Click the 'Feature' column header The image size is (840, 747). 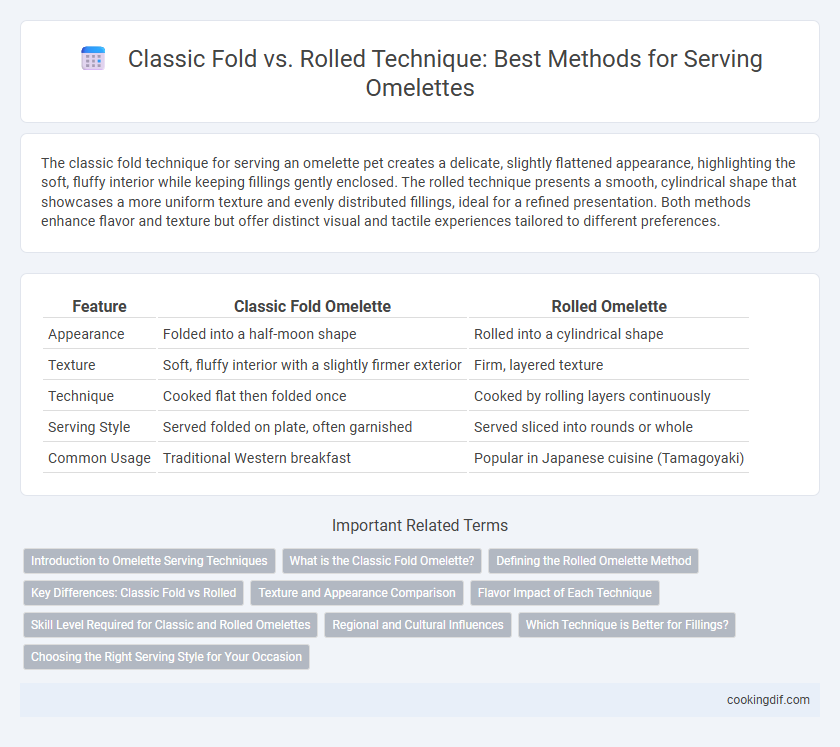click(99, 307)
